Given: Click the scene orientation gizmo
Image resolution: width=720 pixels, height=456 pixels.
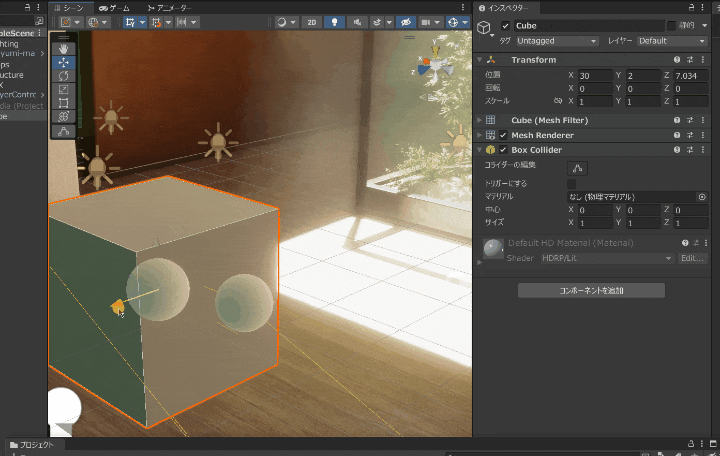Looking at the screenshot, I should pyautogui.click(x=437, y=66).
